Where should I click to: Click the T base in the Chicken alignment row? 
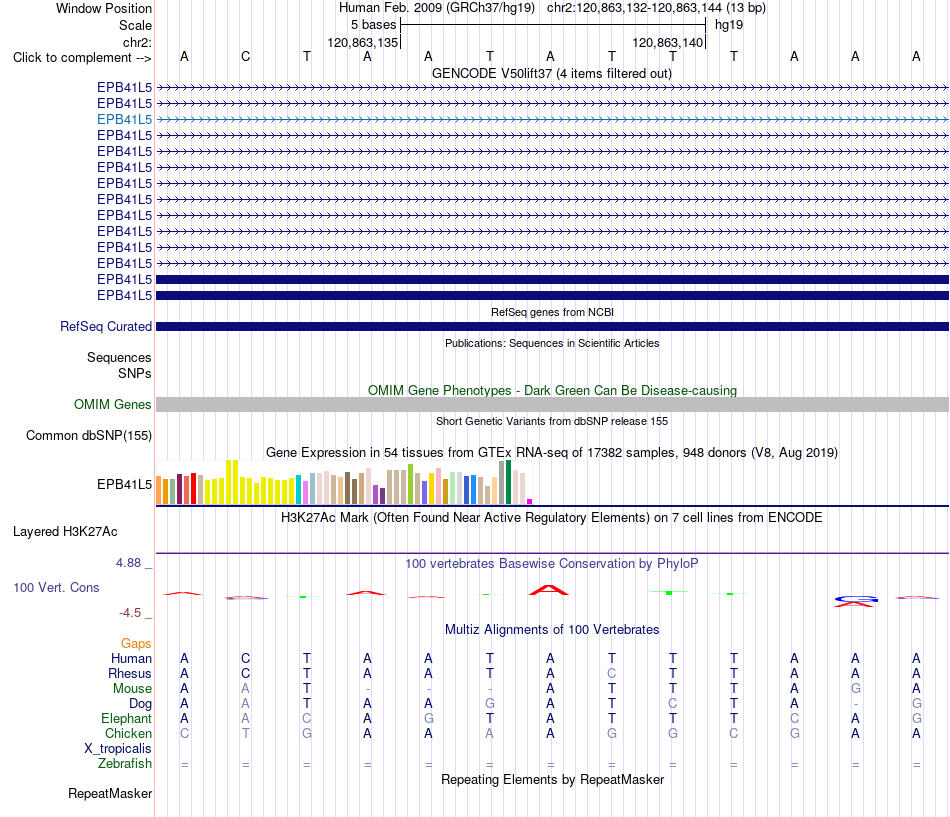click(245, 733)
